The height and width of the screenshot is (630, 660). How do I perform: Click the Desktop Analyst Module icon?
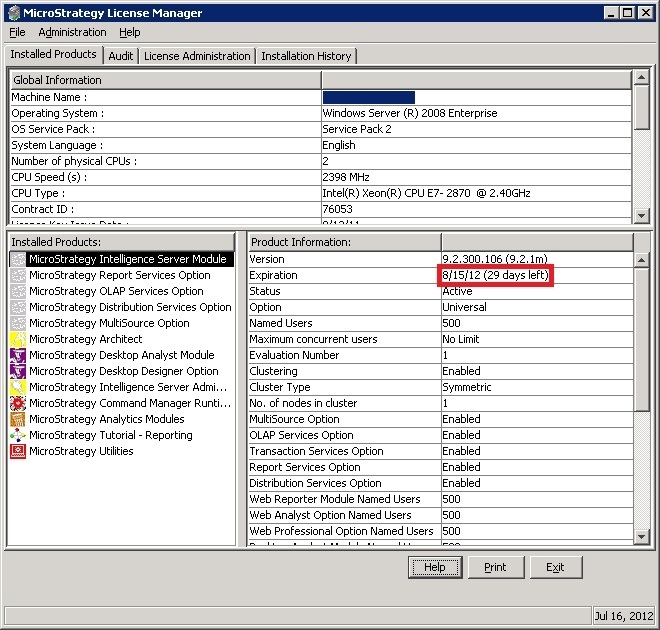[18, 355]
